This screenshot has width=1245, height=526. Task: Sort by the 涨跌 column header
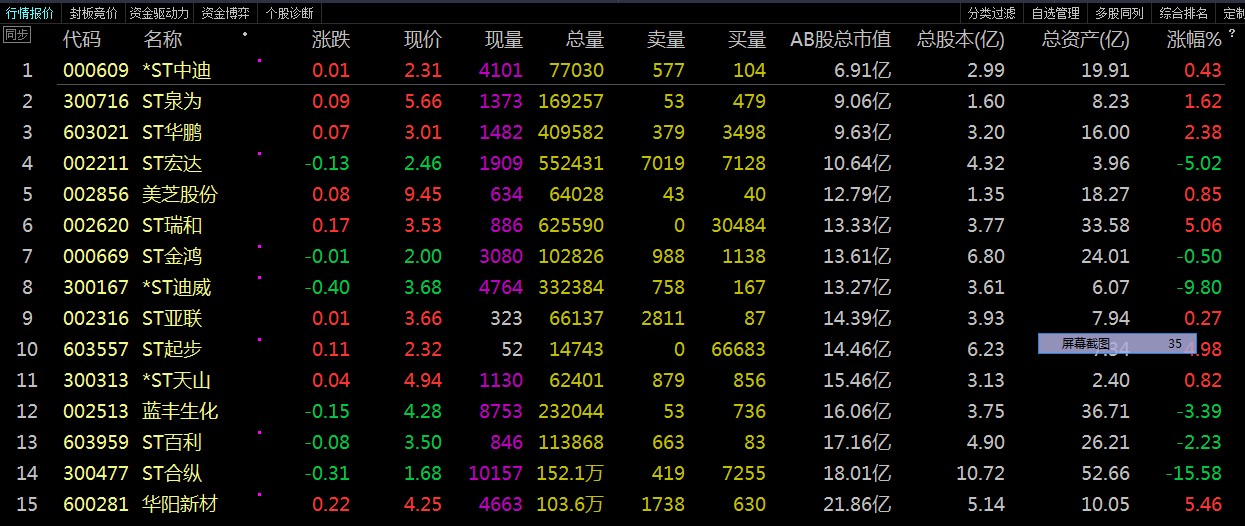(331, 40)
